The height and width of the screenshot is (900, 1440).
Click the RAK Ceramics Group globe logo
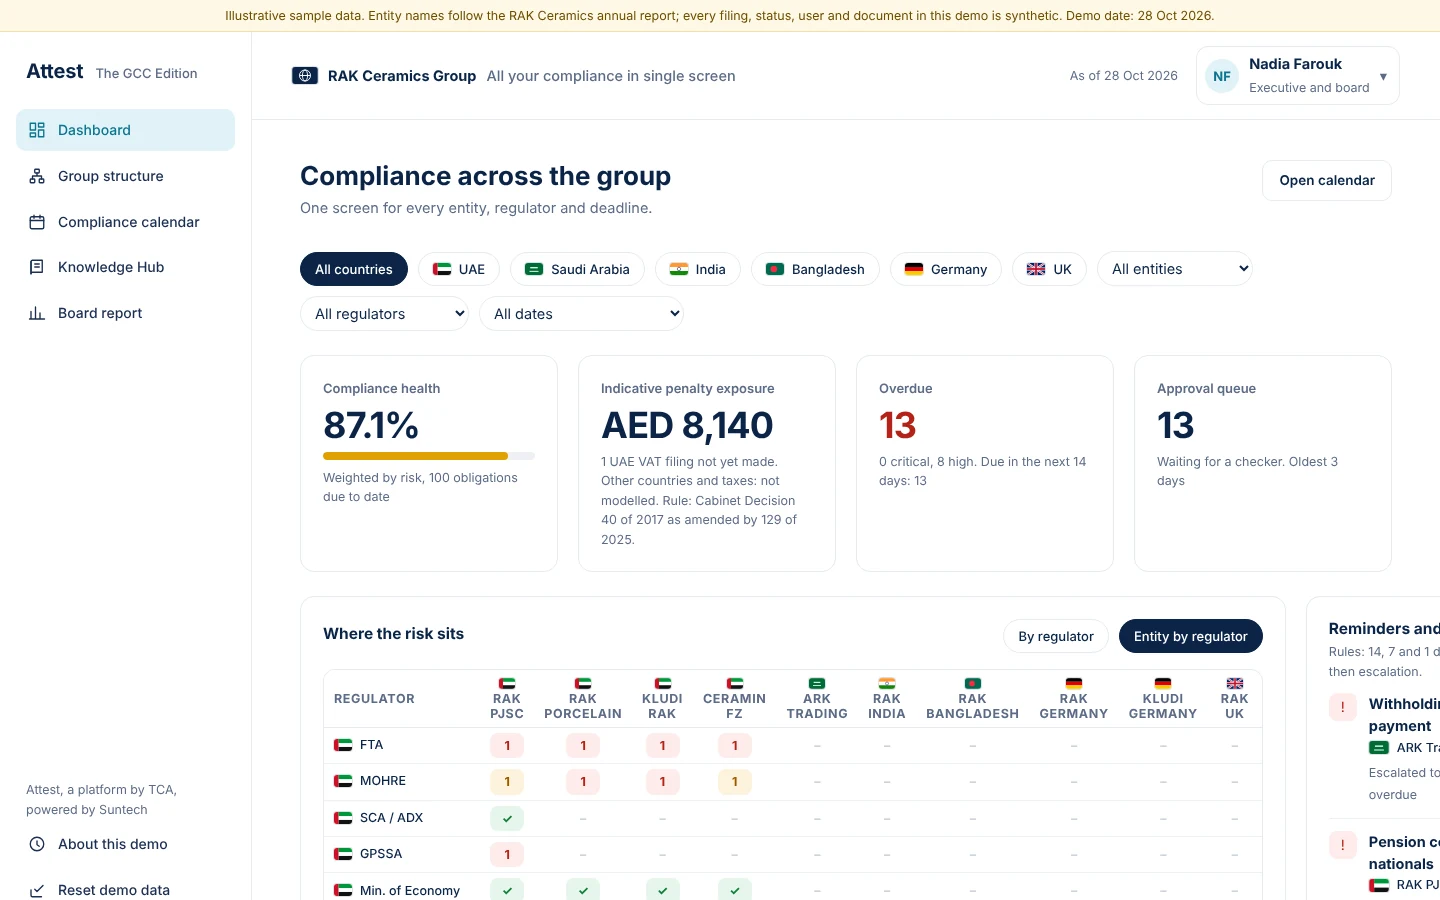(305, 76)
